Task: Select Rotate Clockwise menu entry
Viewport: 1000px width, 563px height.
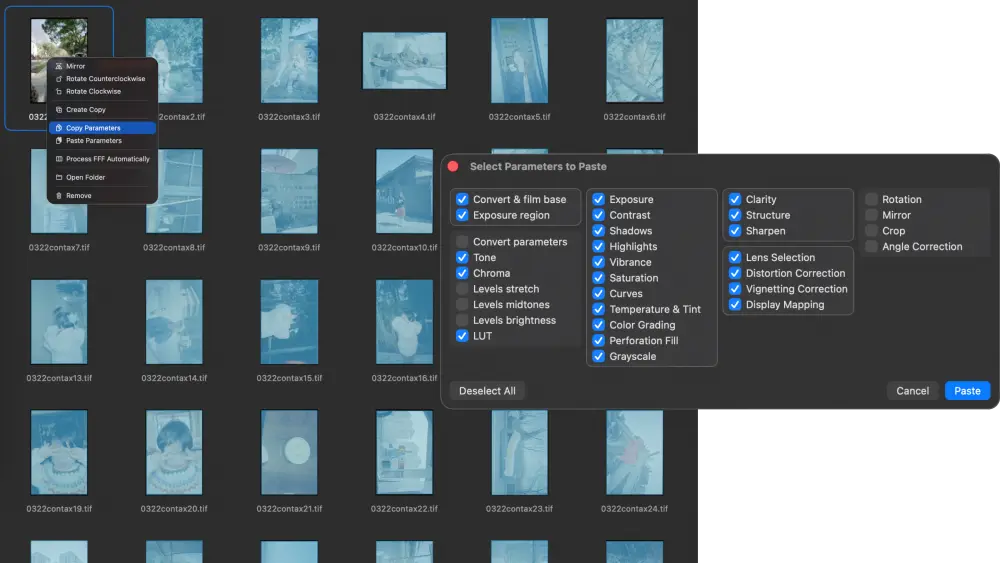Action: point(102,92)
